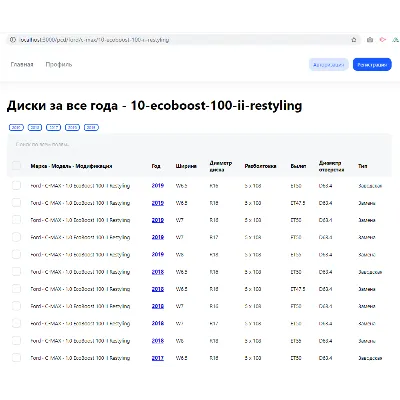
Task: Check the 2018 ET47.5 row checkbox
Action: coord(16,289)
